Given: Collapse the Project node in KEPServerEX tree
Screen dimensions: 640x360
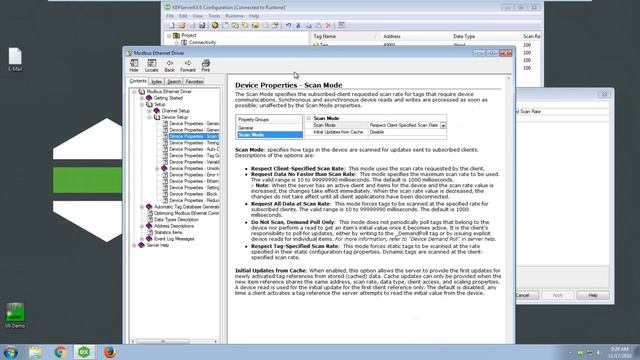Looking at the screenshot, I should point(169,36).
